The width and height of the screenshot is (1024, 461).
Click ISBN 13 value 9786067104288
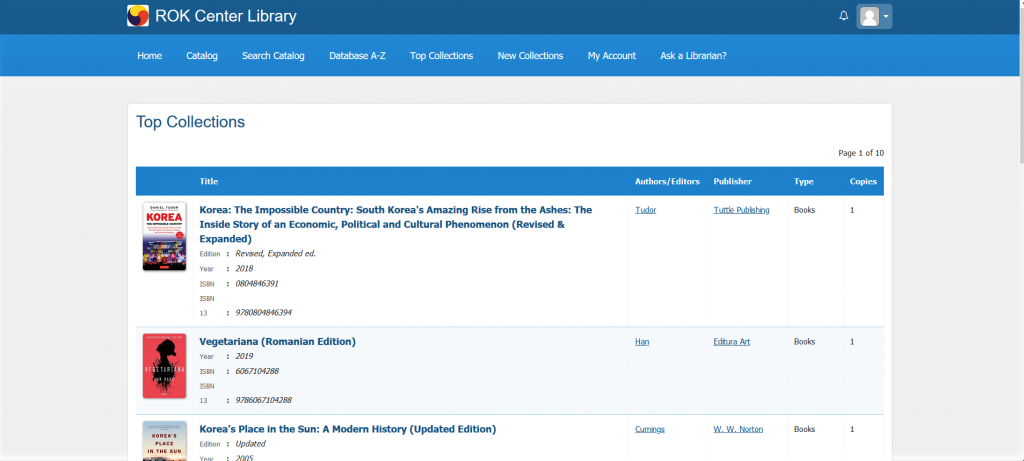pyautogui.click(x=263, y=400)
